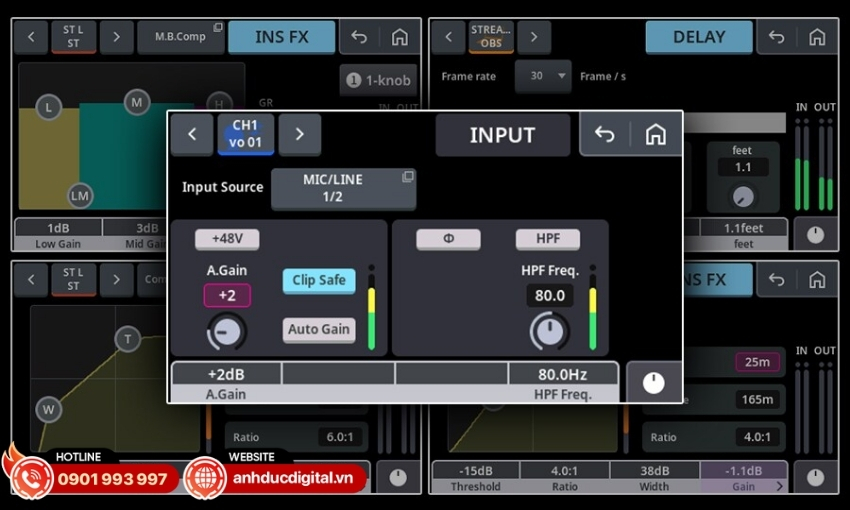Select W width handle in bottom-left graph
This screenshot has width=850, height=510.
pos(49,409)
